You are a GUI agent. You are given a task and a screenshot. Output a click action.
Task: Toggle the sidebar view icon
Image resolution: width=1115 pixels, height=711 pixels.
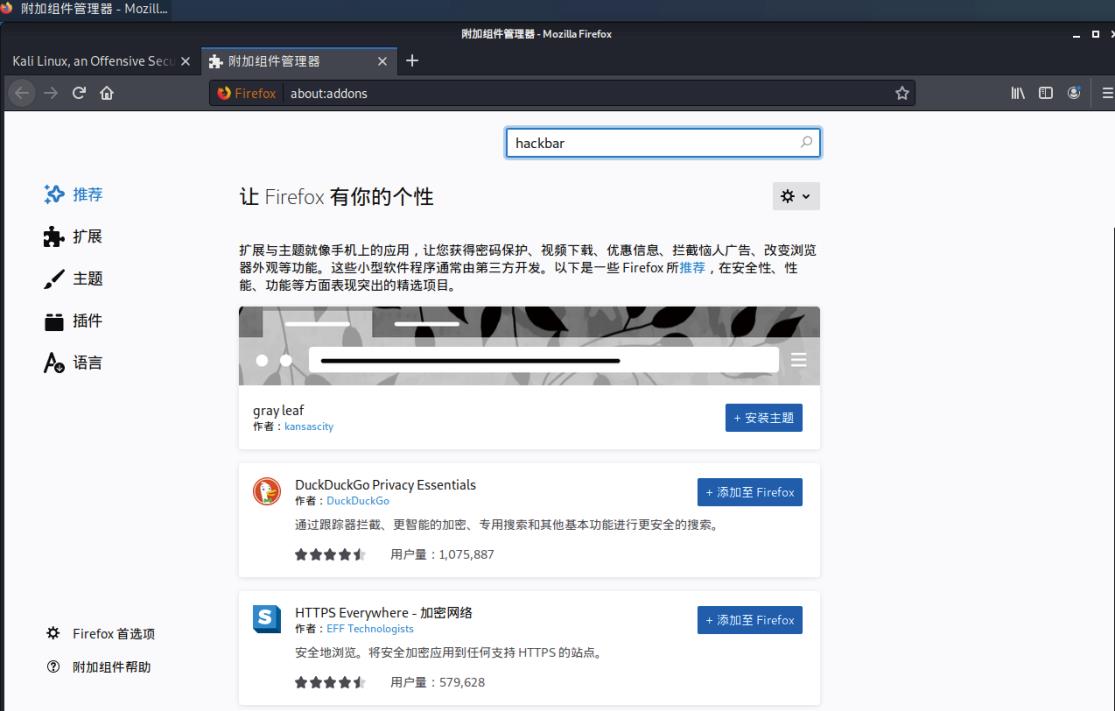(x=1045, y=93)
